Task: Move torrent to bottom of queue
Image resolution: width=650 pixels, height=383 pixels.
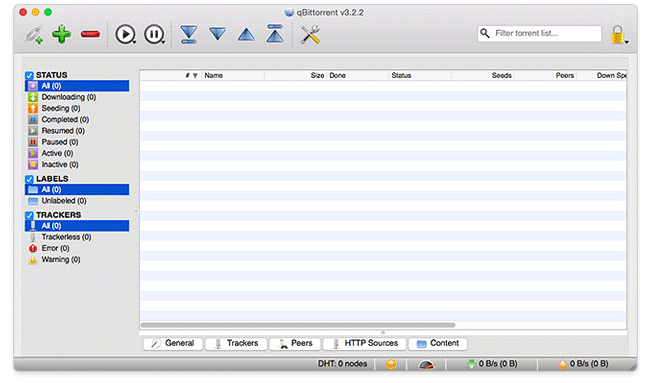Action: (x=189, y=34)
